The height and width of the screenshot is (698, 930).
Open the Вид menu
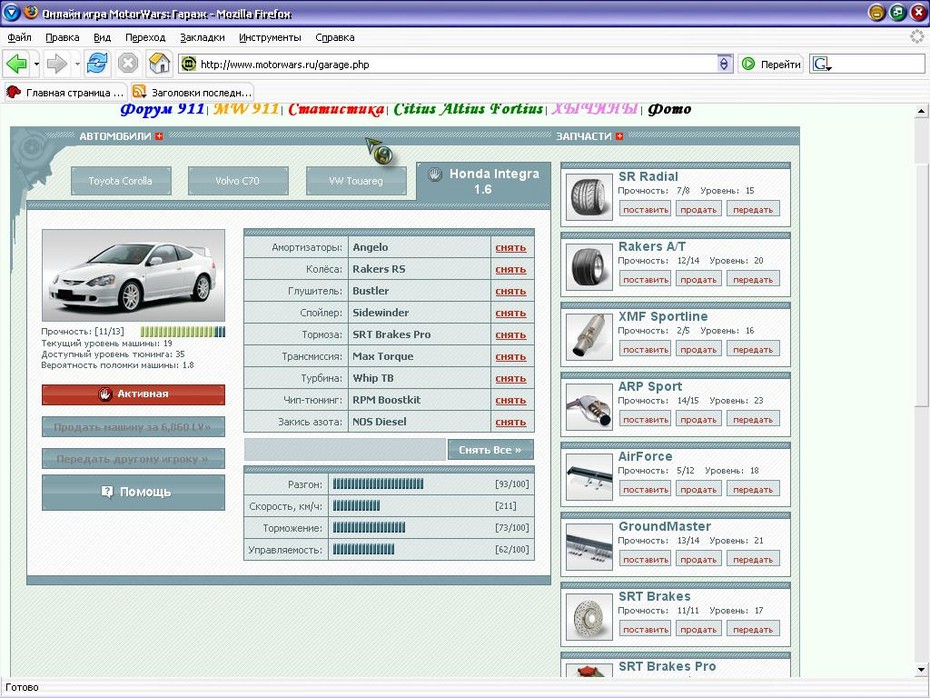tap(102, 37)
